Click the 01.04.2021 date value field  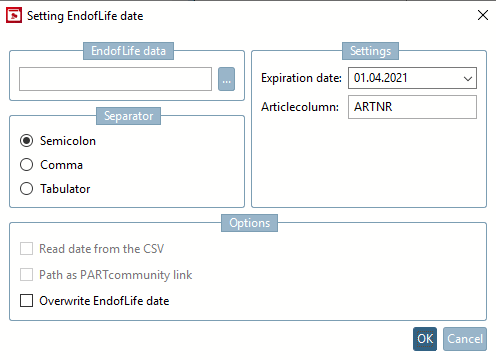412,78
